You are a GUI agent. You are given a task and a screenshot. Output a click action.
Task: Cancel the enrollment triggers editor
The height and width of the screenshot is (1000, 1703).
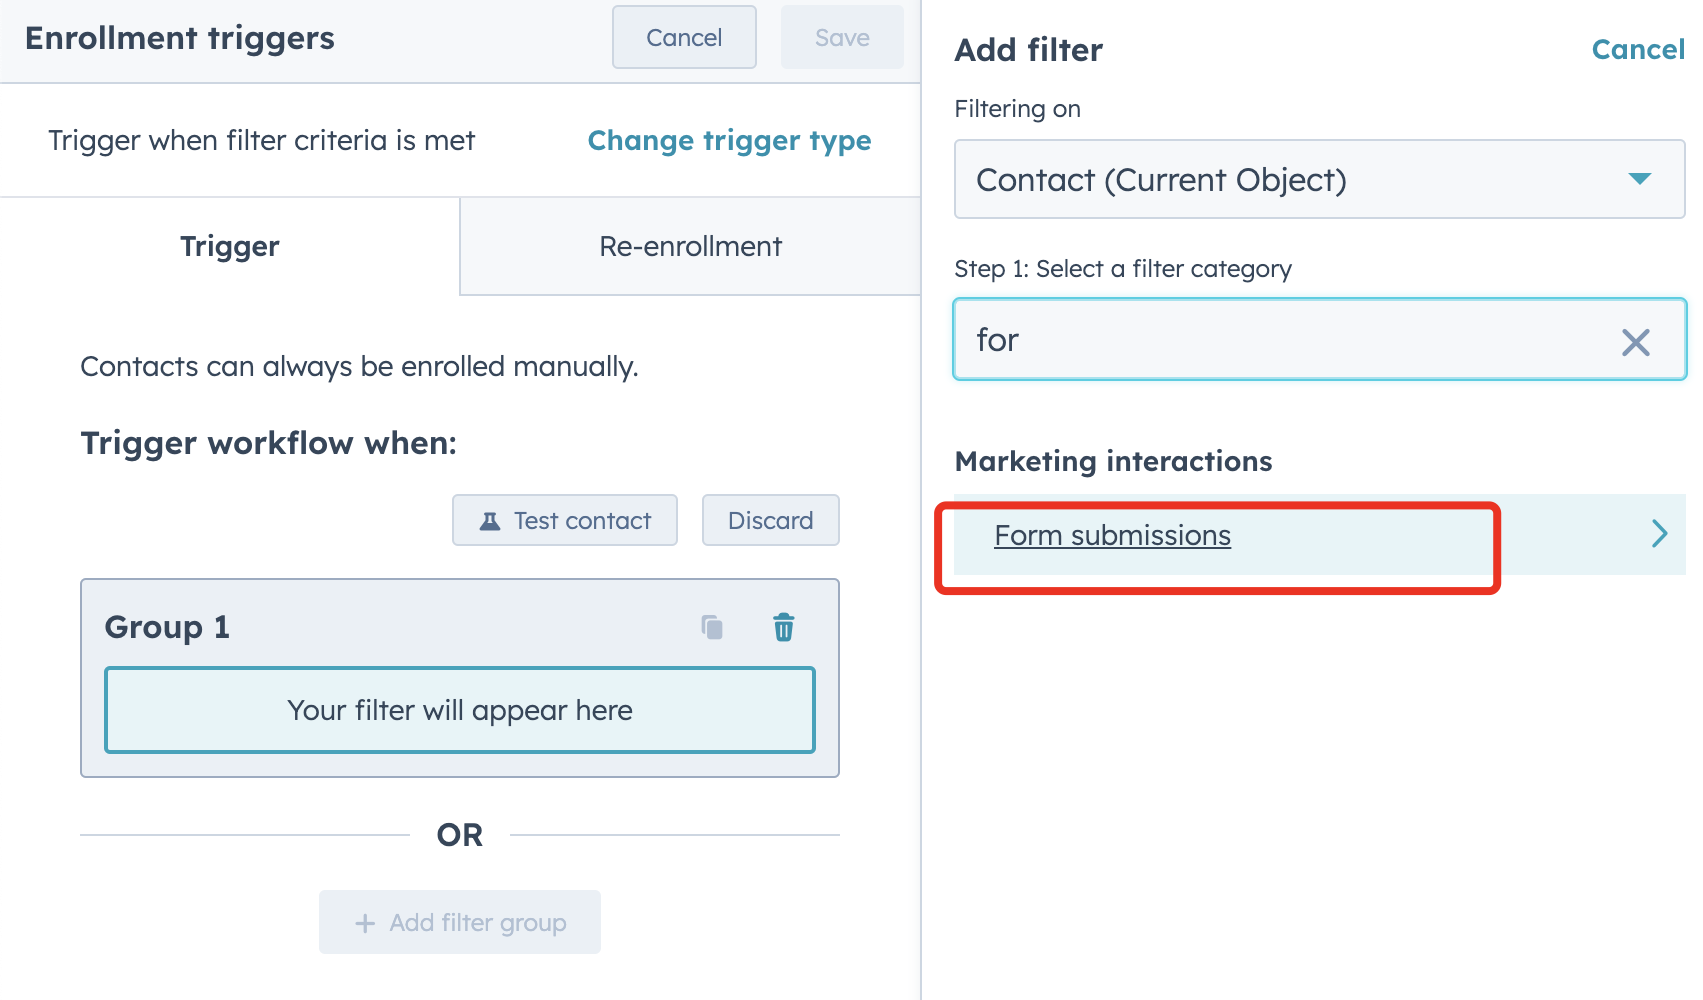(684, 37)
